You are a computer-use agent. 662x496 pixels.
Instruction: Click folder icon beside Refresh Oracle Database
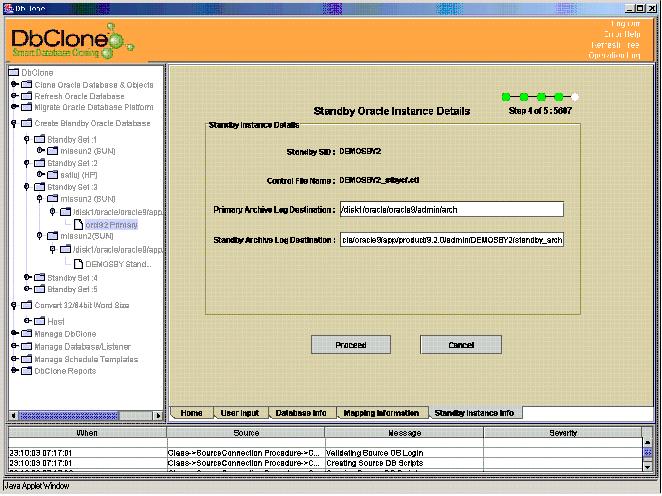click(27, 96)
